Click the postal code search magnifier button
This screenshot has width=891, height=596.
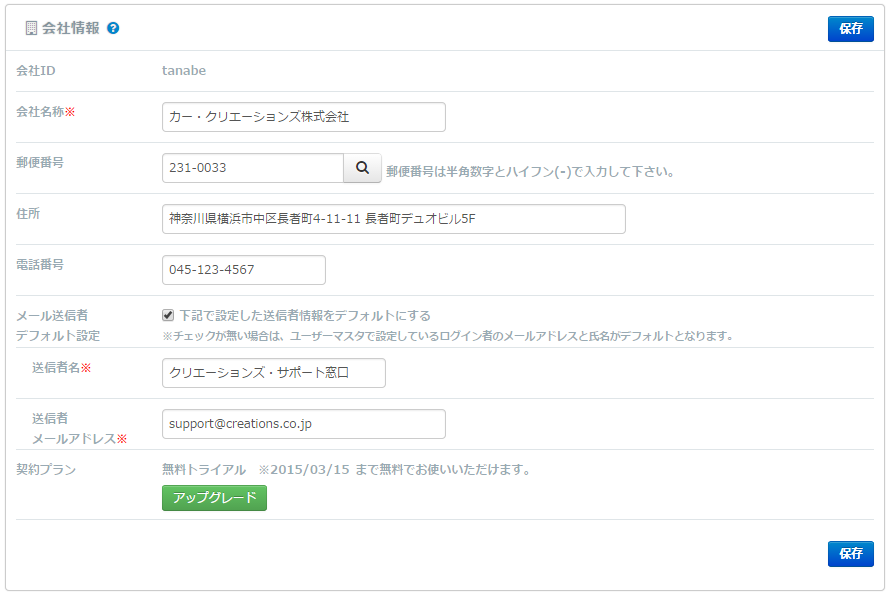click(362, 168)
